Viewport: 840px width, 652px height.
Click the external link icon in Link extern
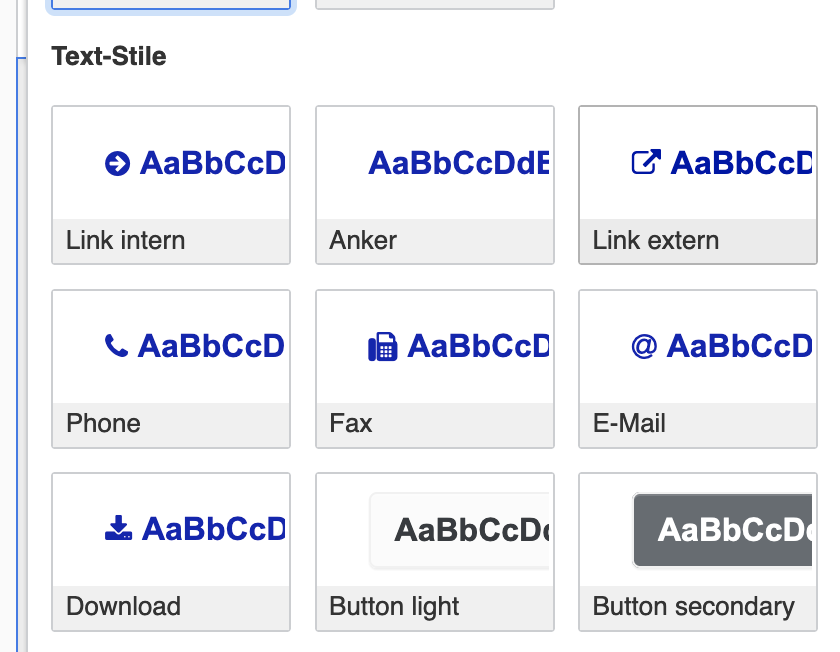click(646, 162)
